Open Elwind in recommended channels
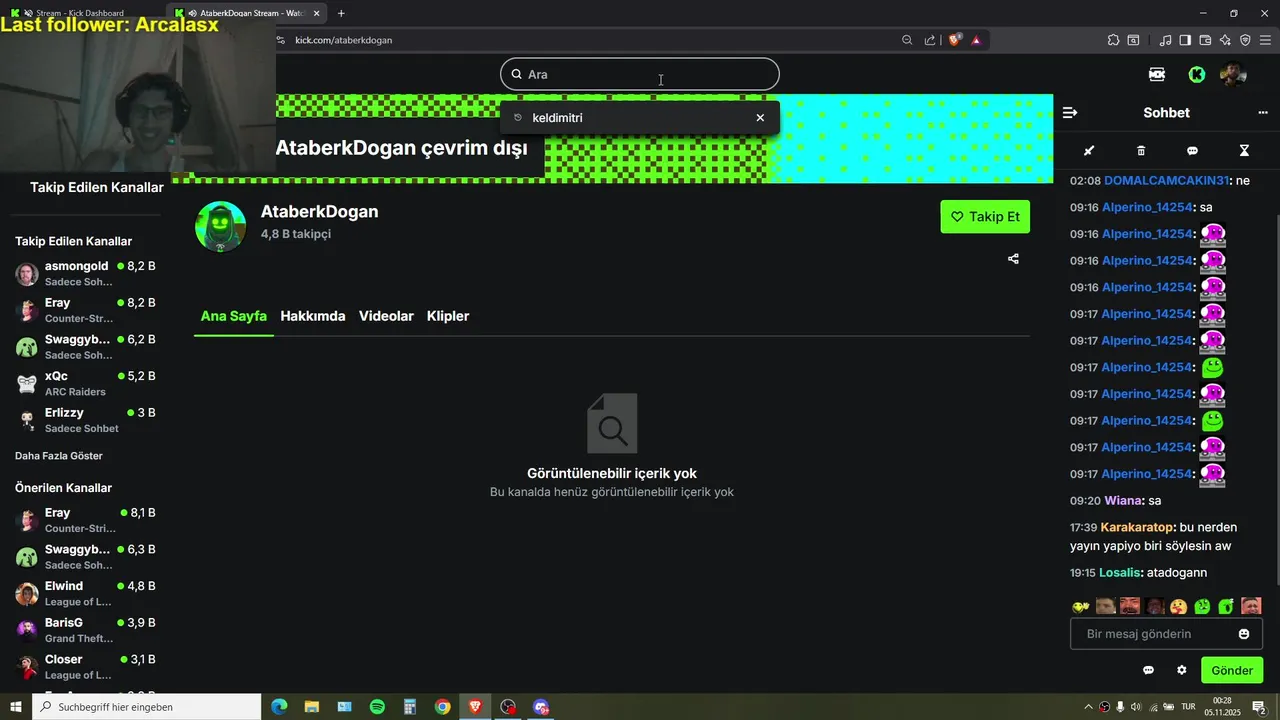1280x720 pixels. [x=86, y=594]
